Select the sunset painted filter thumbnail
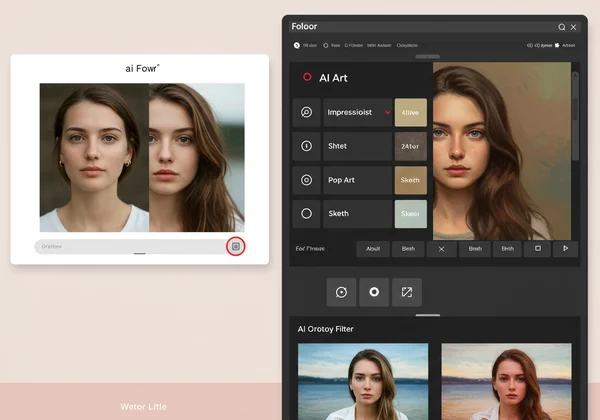The width and height of the screenshot is (600, 420). pos(506,381)
